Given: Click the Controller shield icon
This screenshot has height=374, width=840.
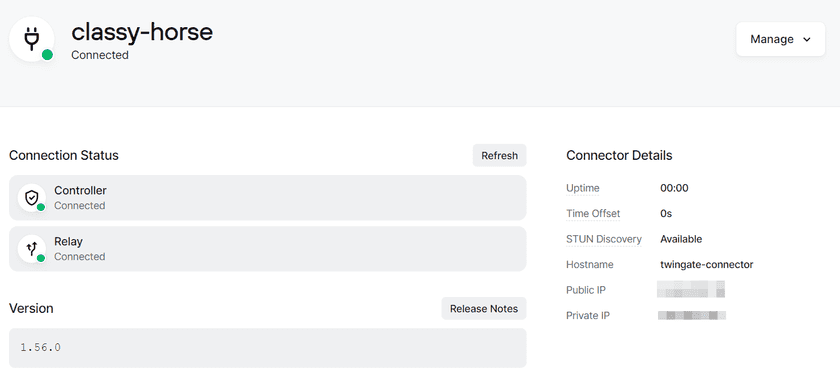Looking at the screenshot, I should tap(32, 198).
